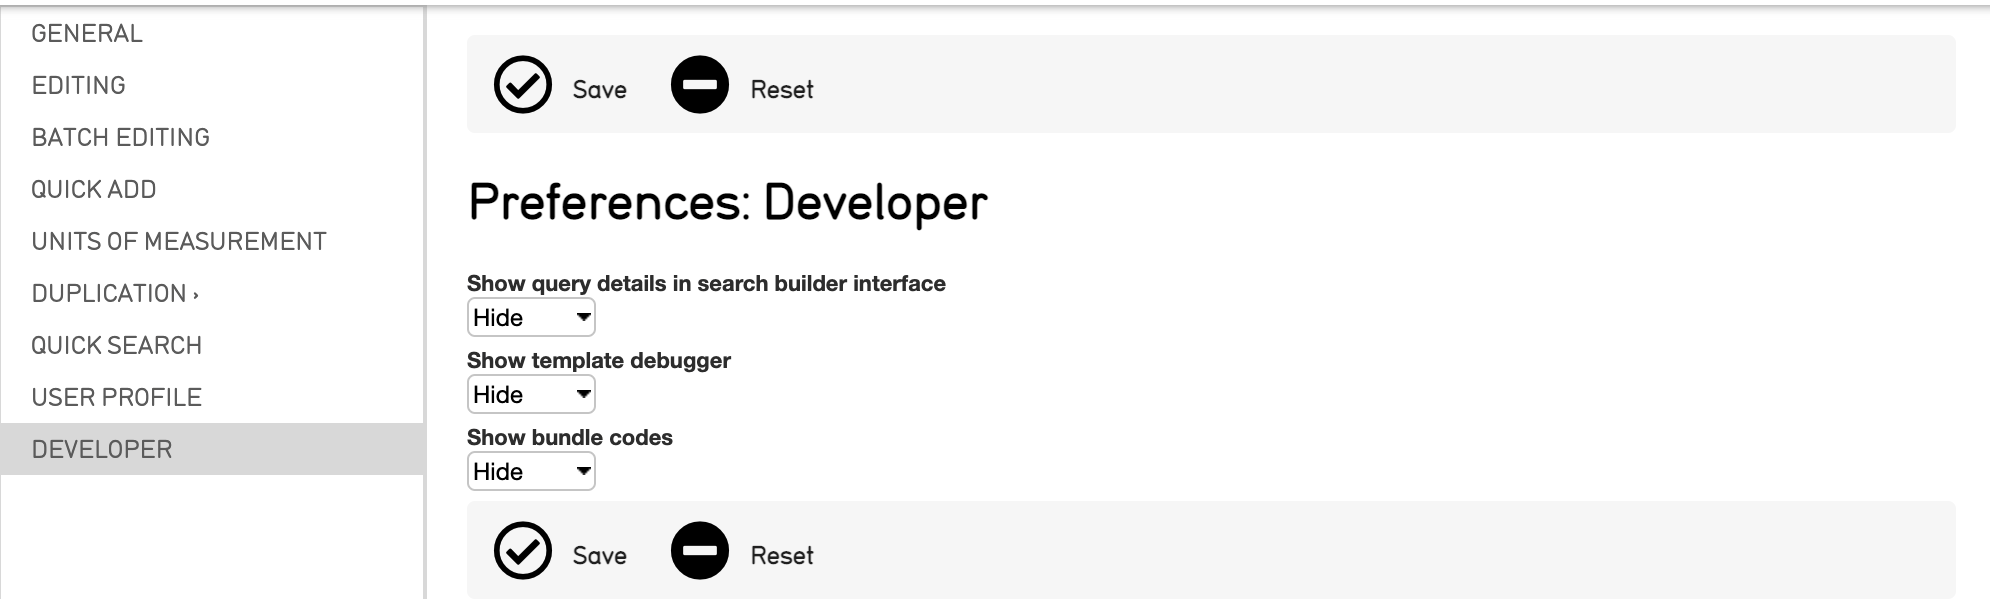Click the top Reset text label
The width and height of the screenshot is (1990, 599).
pyautogui.click(x=782, y=90)
